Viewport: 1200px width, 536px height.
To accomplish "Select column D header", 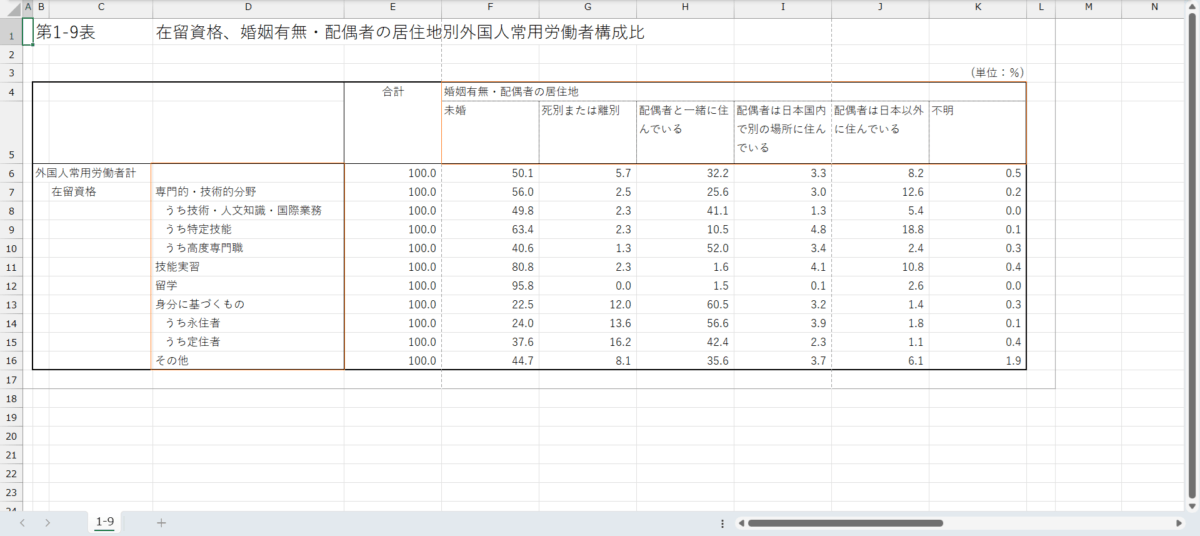I will click(x=248, y=8).
